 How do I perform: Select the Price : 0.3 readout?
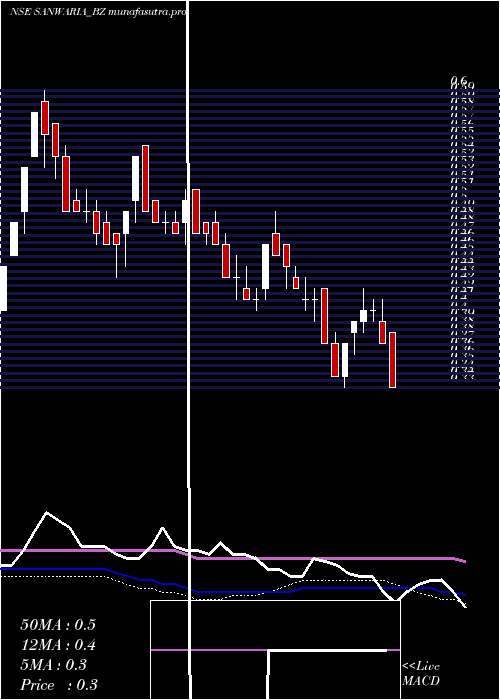[x=59, y=685]
